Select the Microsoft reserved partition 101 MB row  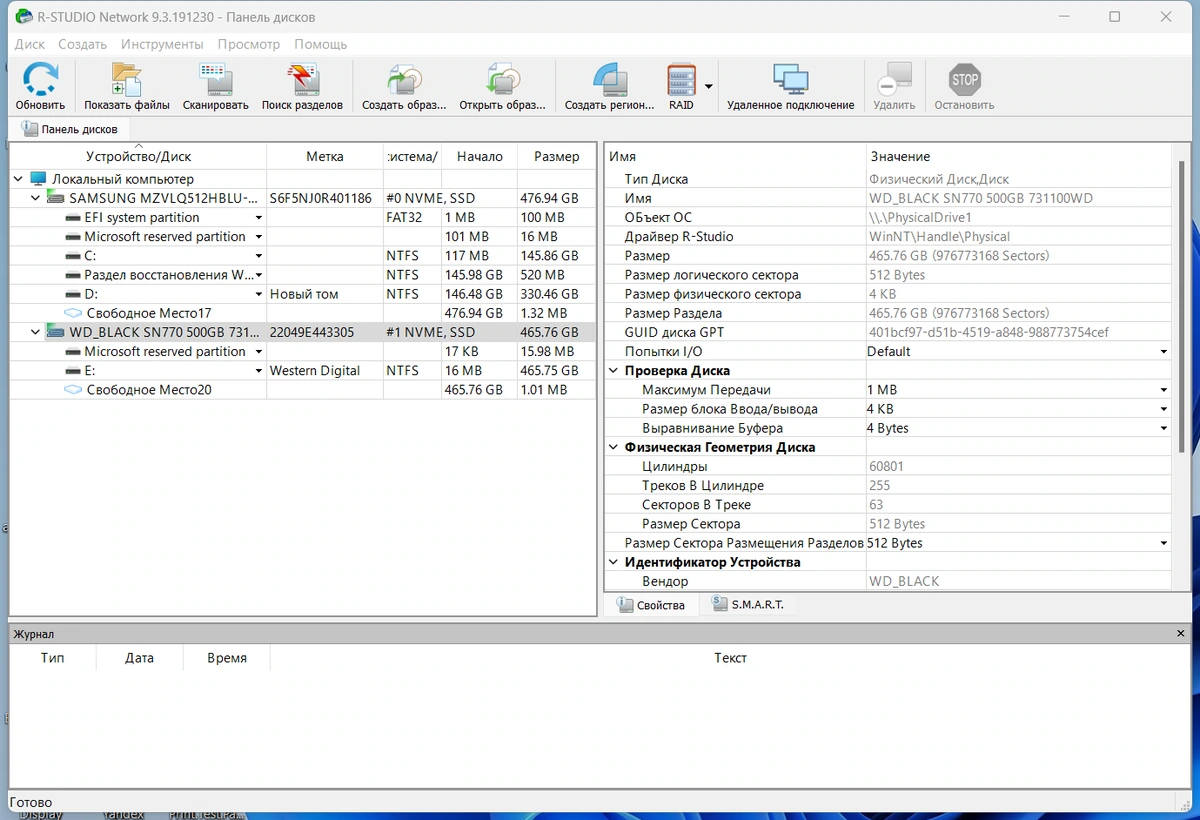pos(303,237)
